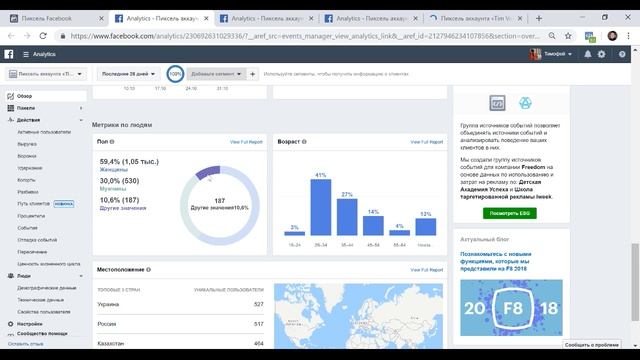Click the 25-34 age bar showing 41%
640x360 pixels.
321,207
